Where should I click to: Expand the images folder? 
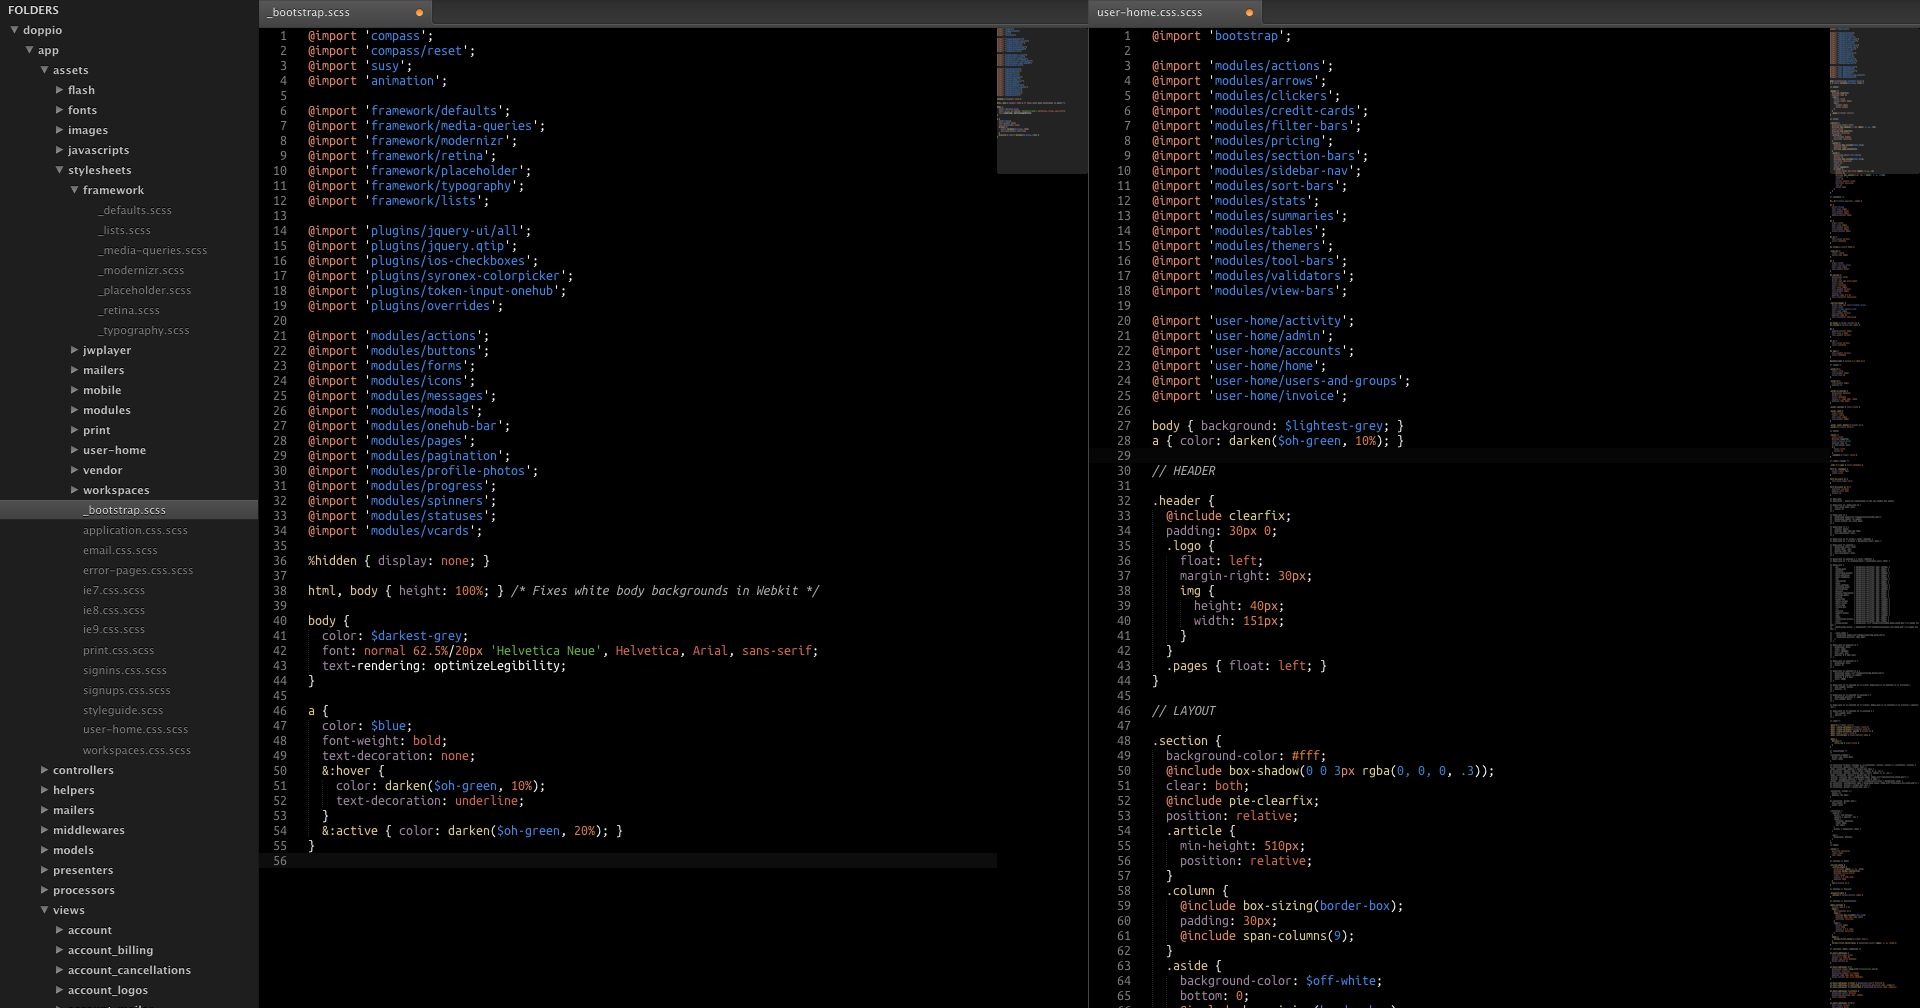(60, 130)
